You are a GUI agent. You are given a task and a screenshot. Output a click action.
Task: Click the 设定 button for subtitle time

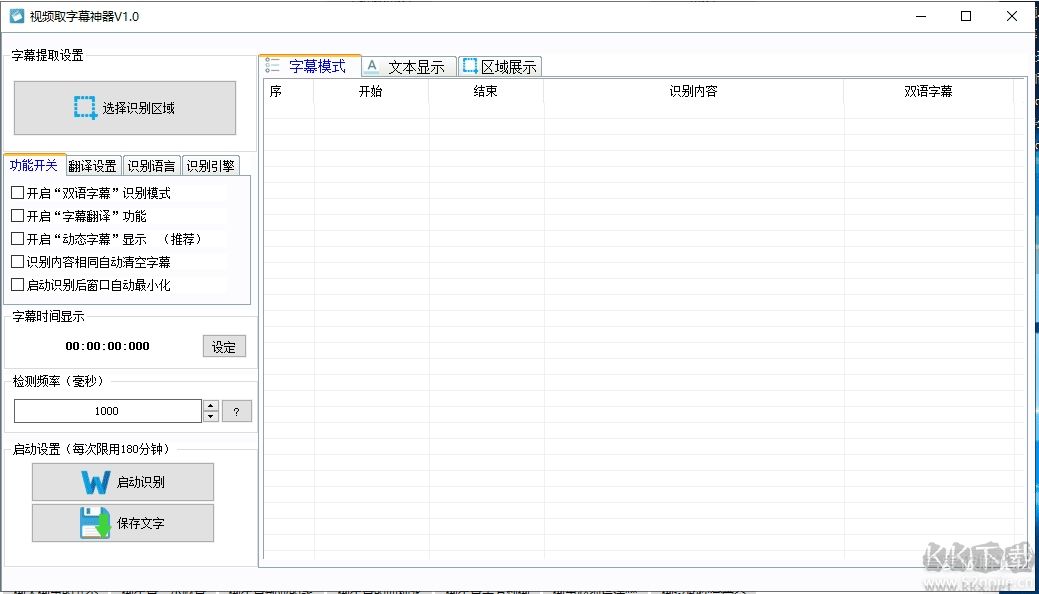pos(223,345)
